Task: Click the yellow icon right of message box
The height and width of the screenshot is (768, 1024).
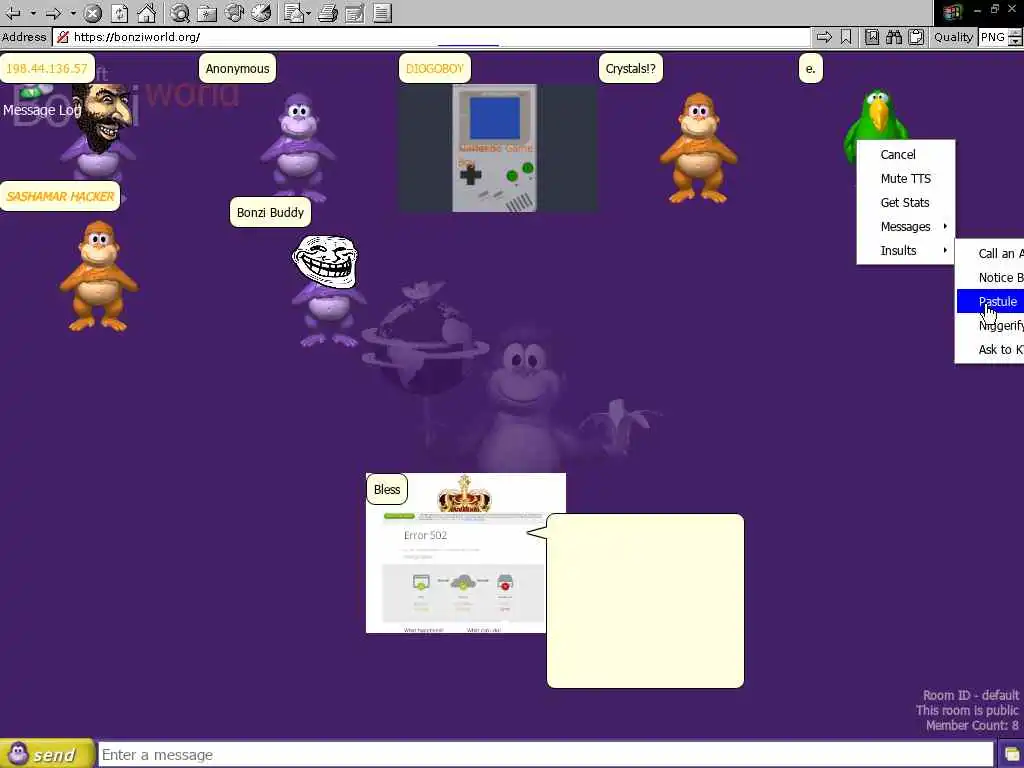Action: pos(1011,755)
